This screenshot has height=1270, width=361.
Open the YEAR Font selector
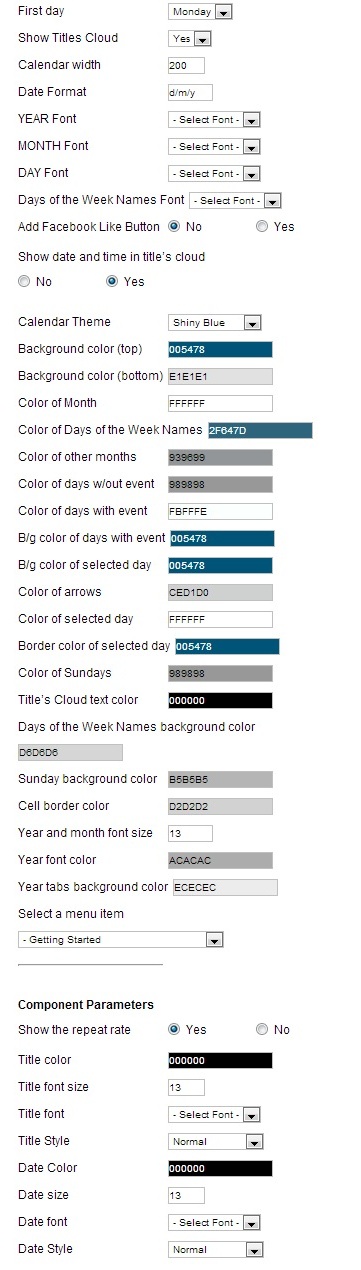(215, 120)
